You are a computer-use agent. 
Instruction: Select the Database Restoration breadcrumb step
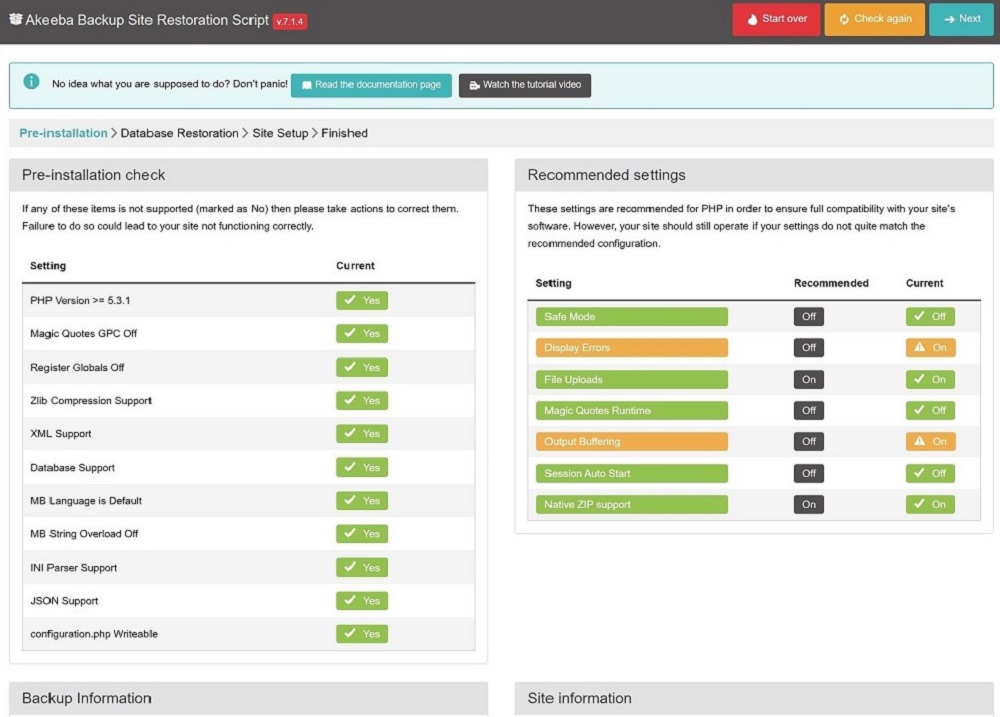point(179,133)
